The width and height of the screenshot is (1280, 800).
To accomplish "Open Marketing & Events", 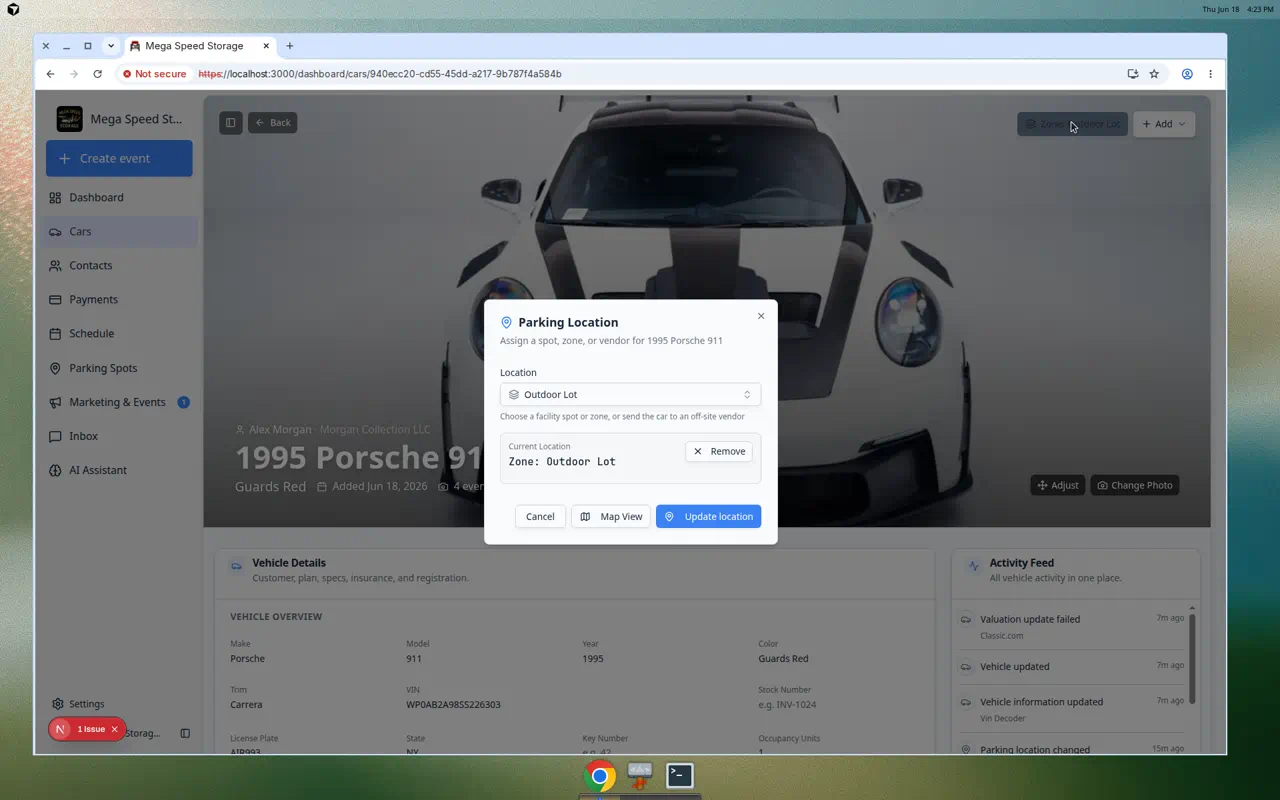I will pyautogui.click(x=119, y=402).
